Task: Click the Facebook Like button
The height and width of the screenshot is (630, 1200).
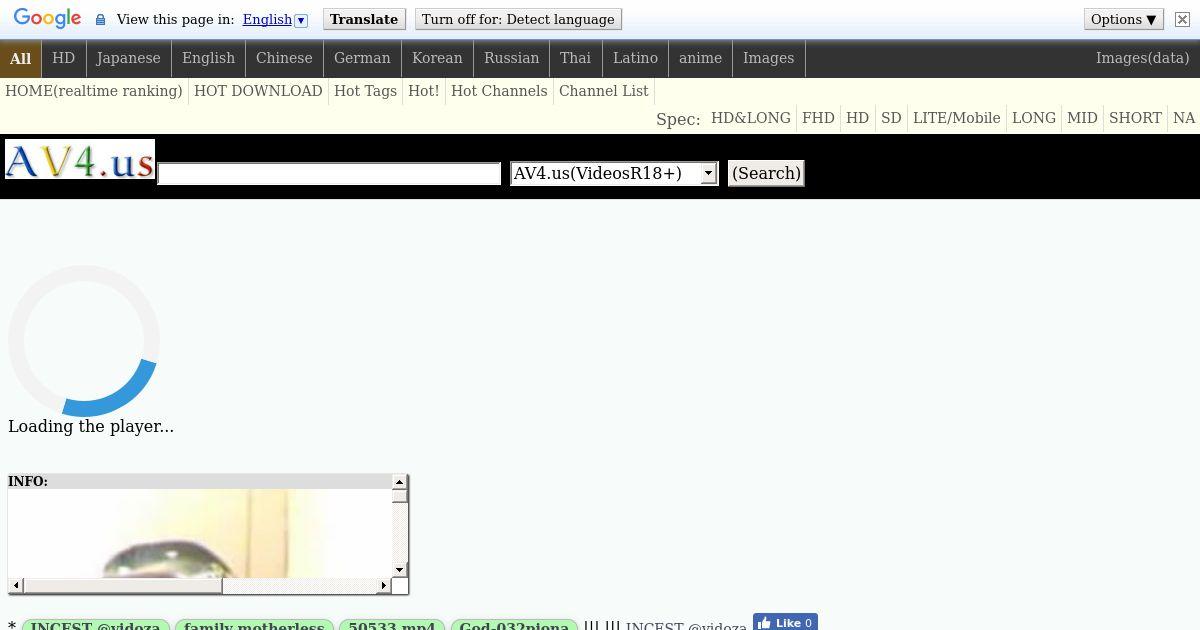Action: 785,622
